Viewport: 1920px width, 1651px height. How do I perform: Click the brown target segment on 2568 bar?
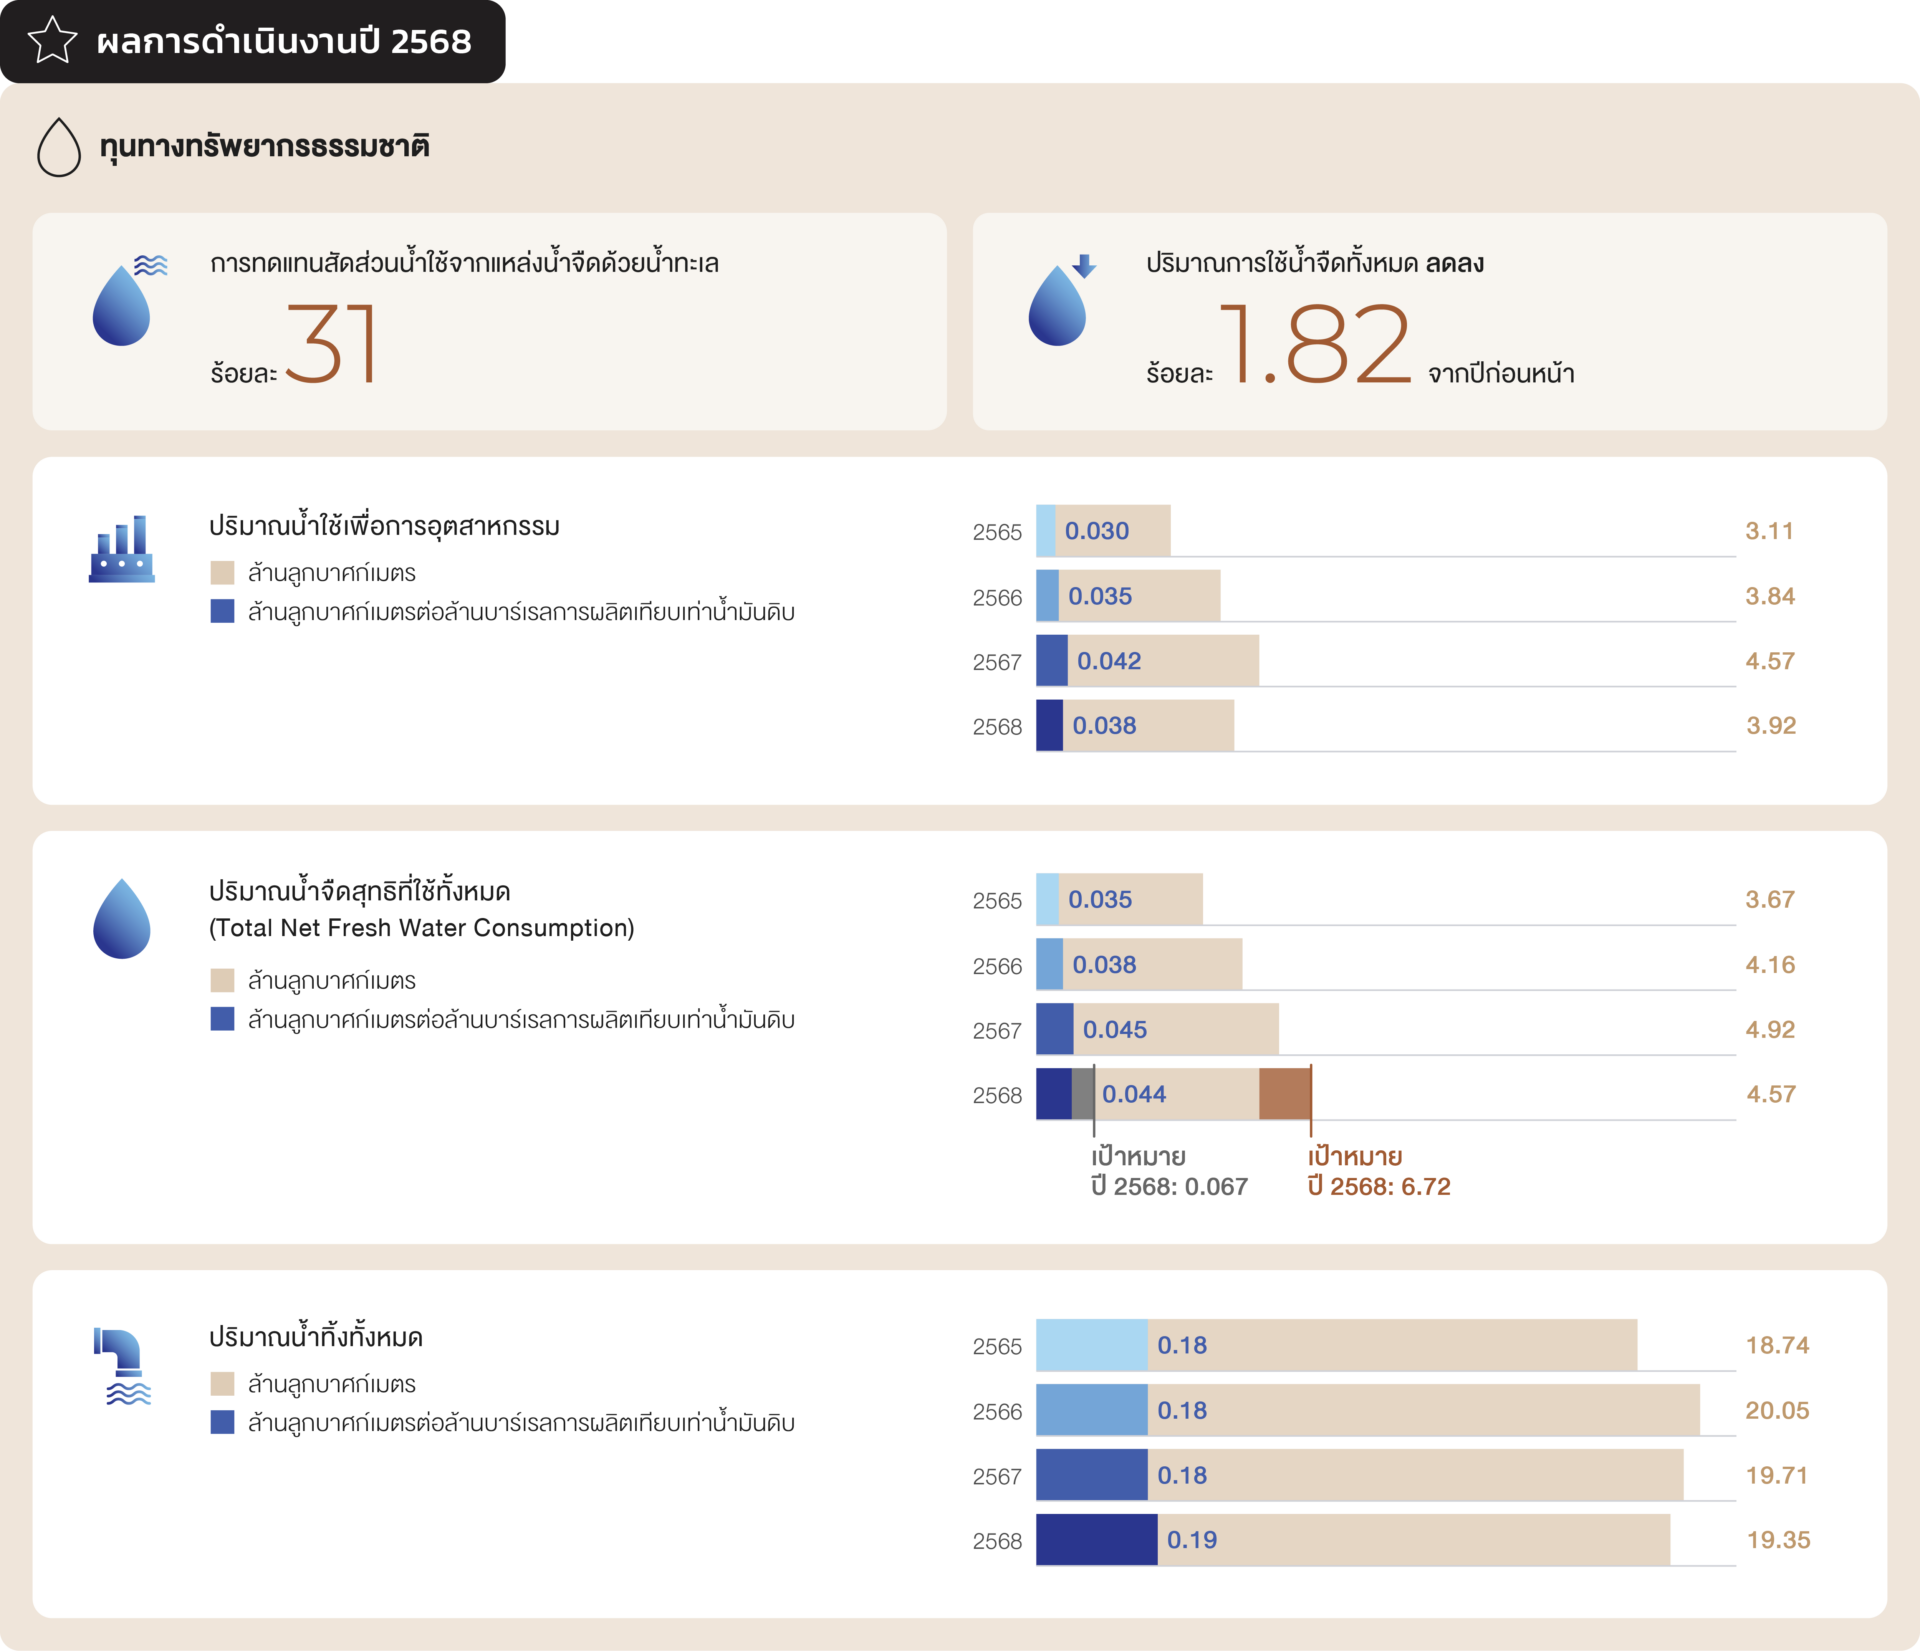[x=1284, y=1094]
